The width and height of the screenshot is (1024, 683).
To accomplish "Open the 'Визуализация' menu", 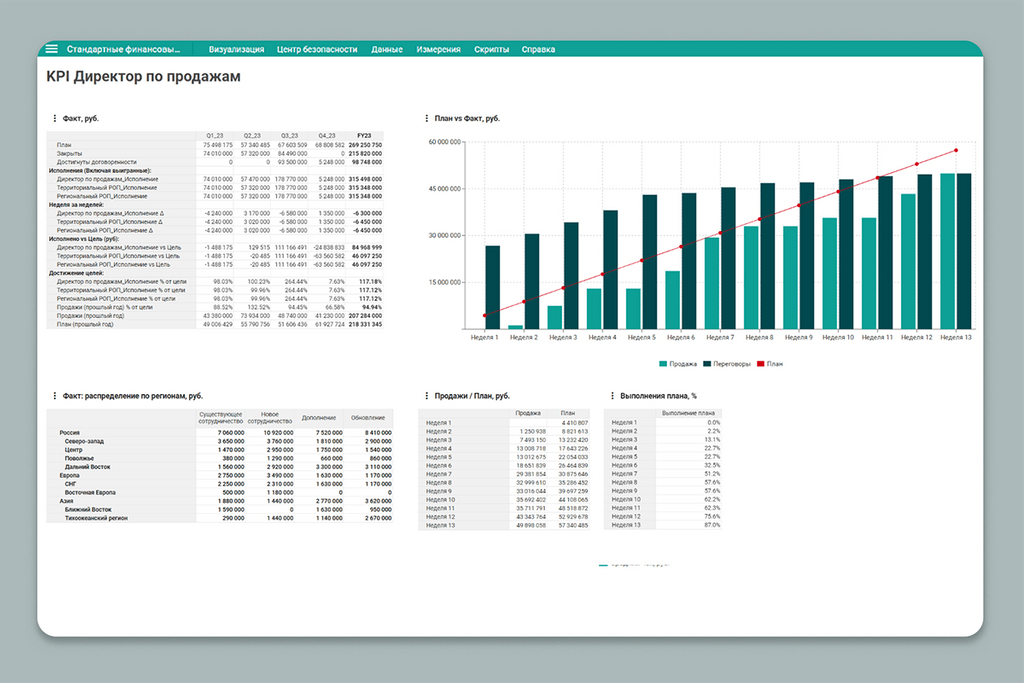I will tap(236, 49).
